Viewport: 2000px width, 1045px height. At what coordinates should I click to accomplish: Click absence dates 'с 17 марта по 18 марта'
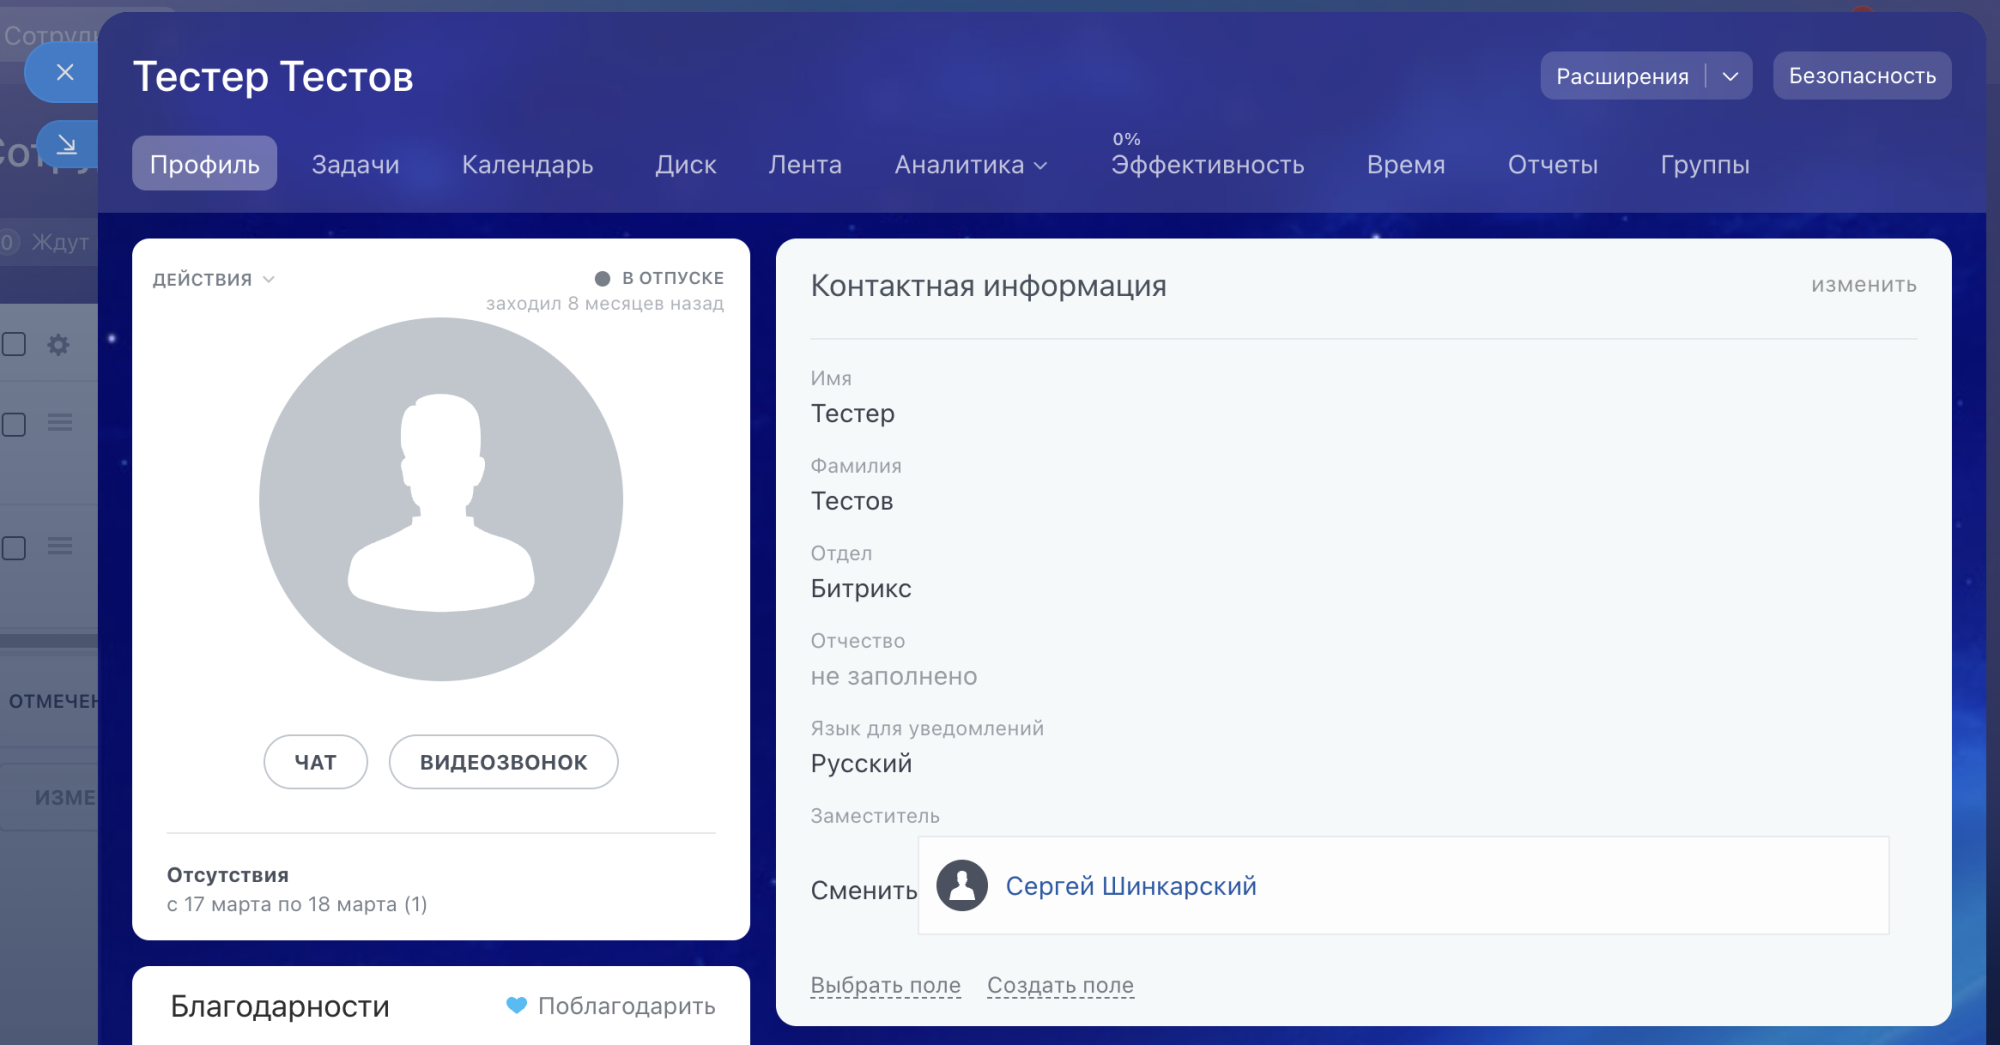click(x=297, y=904)
